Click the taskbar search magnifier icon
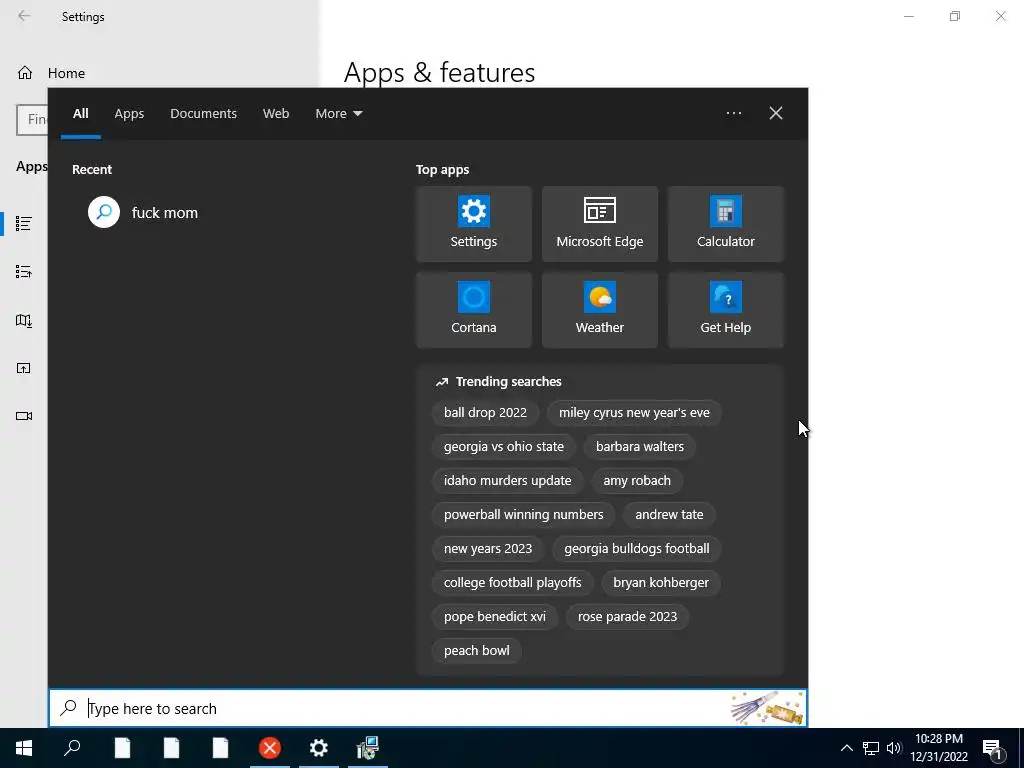Viewport: 1024px width, 768px height. pos(72,748)
